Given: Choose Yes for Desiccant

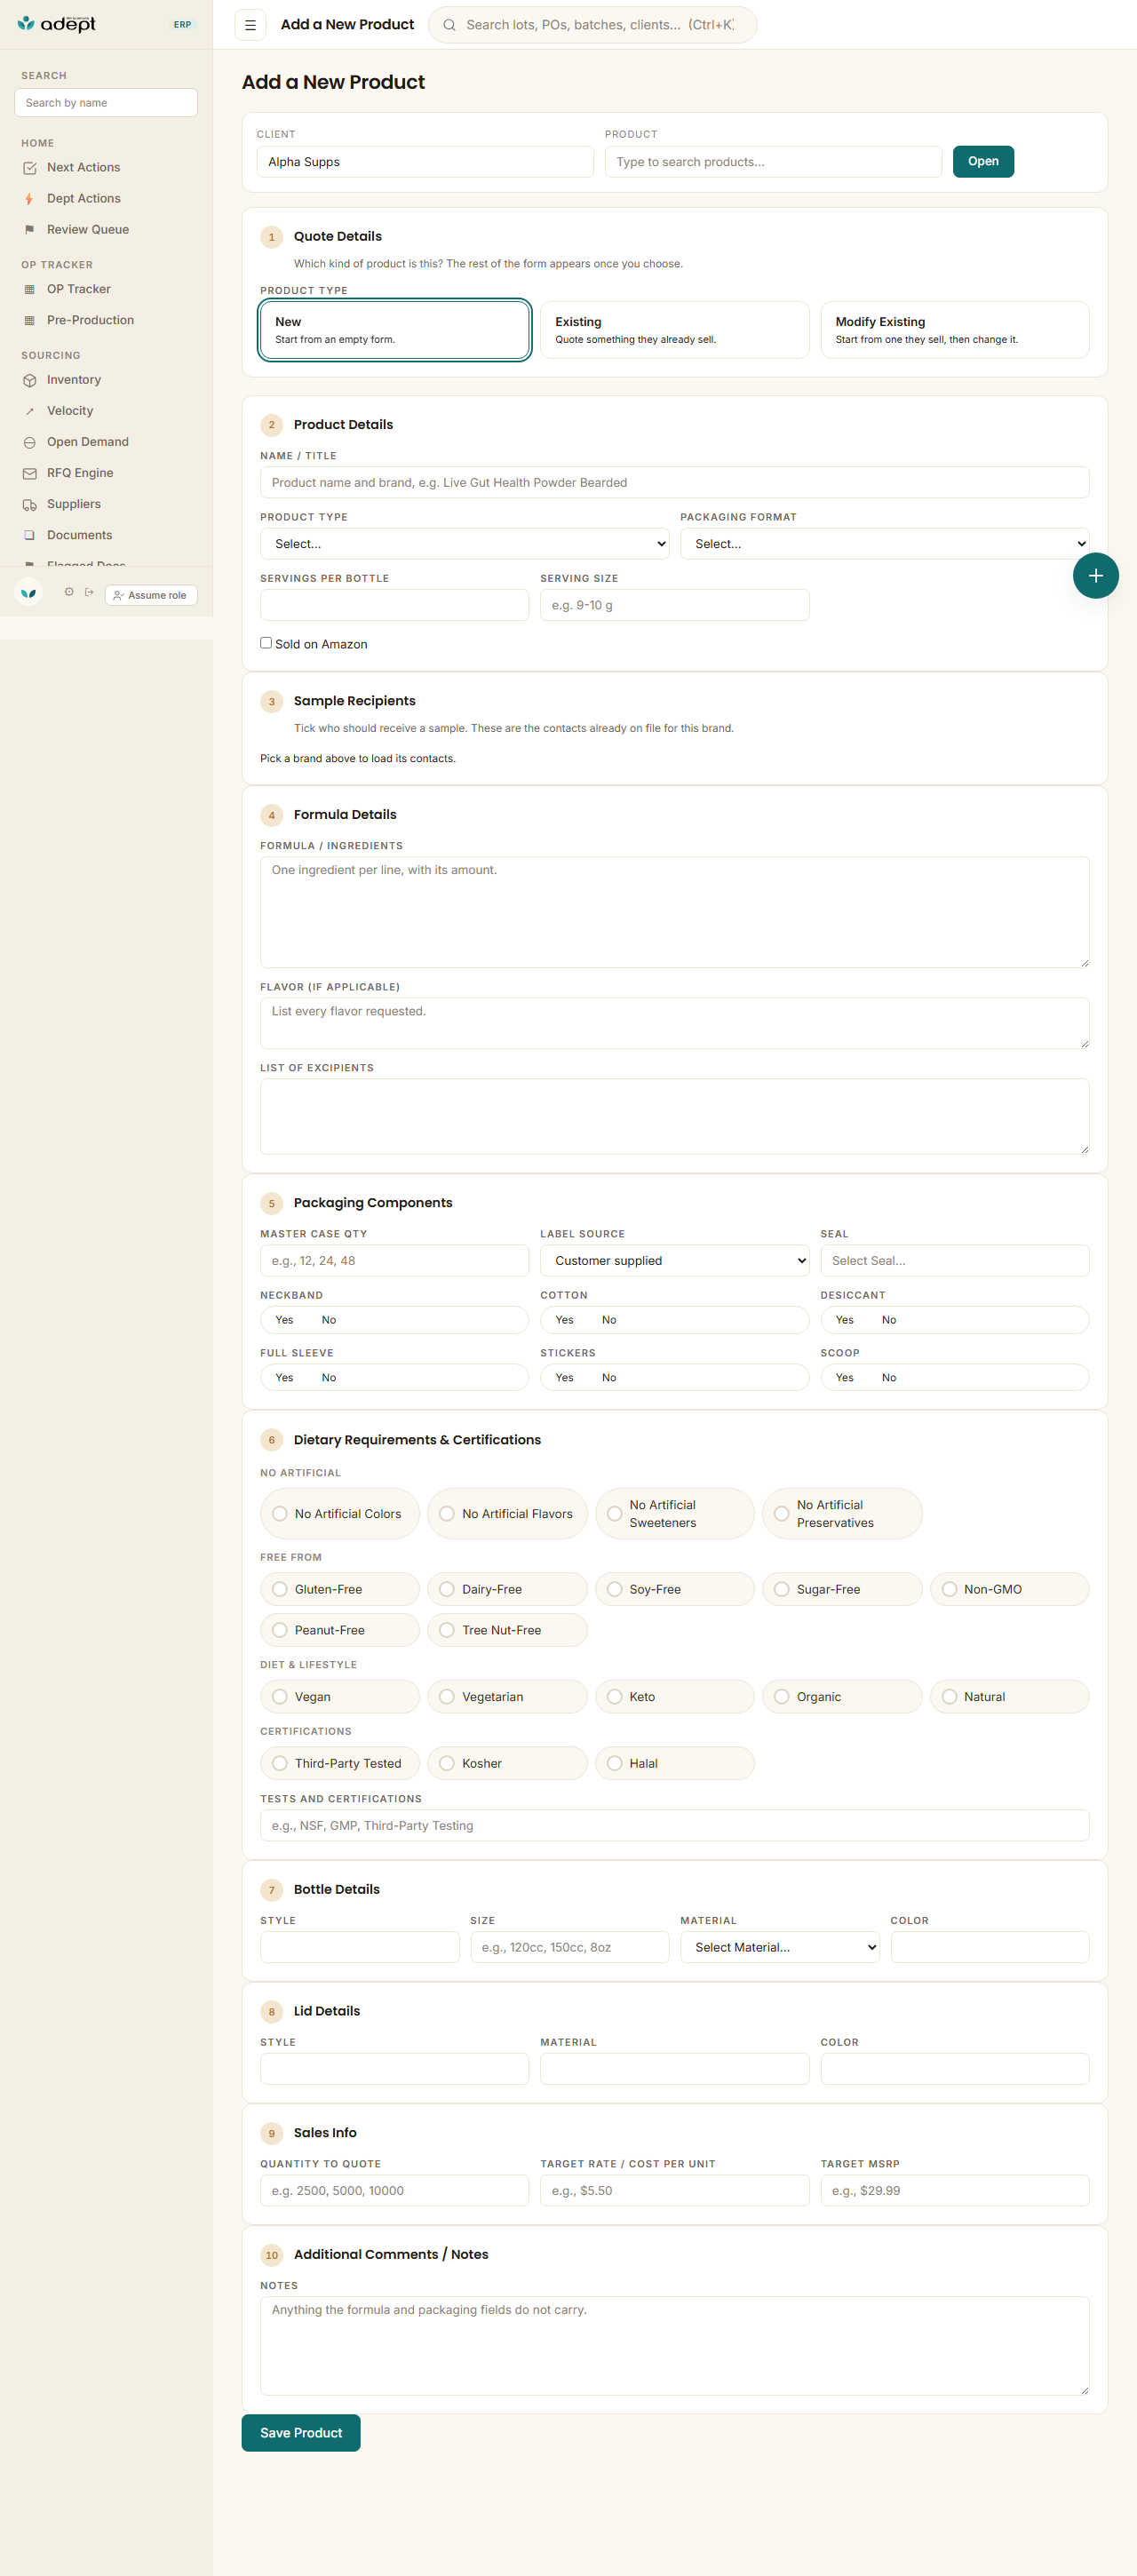Looking at the screenshot, I should tap(844, 1320).
